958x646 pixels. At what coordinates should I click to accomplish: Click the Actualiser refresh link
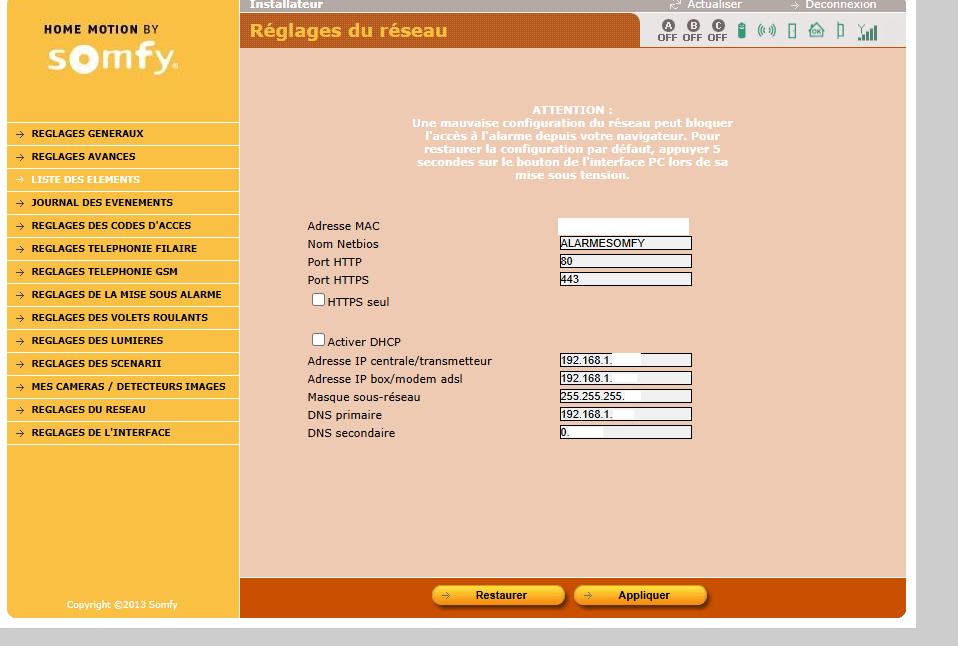tap(713, 5)
